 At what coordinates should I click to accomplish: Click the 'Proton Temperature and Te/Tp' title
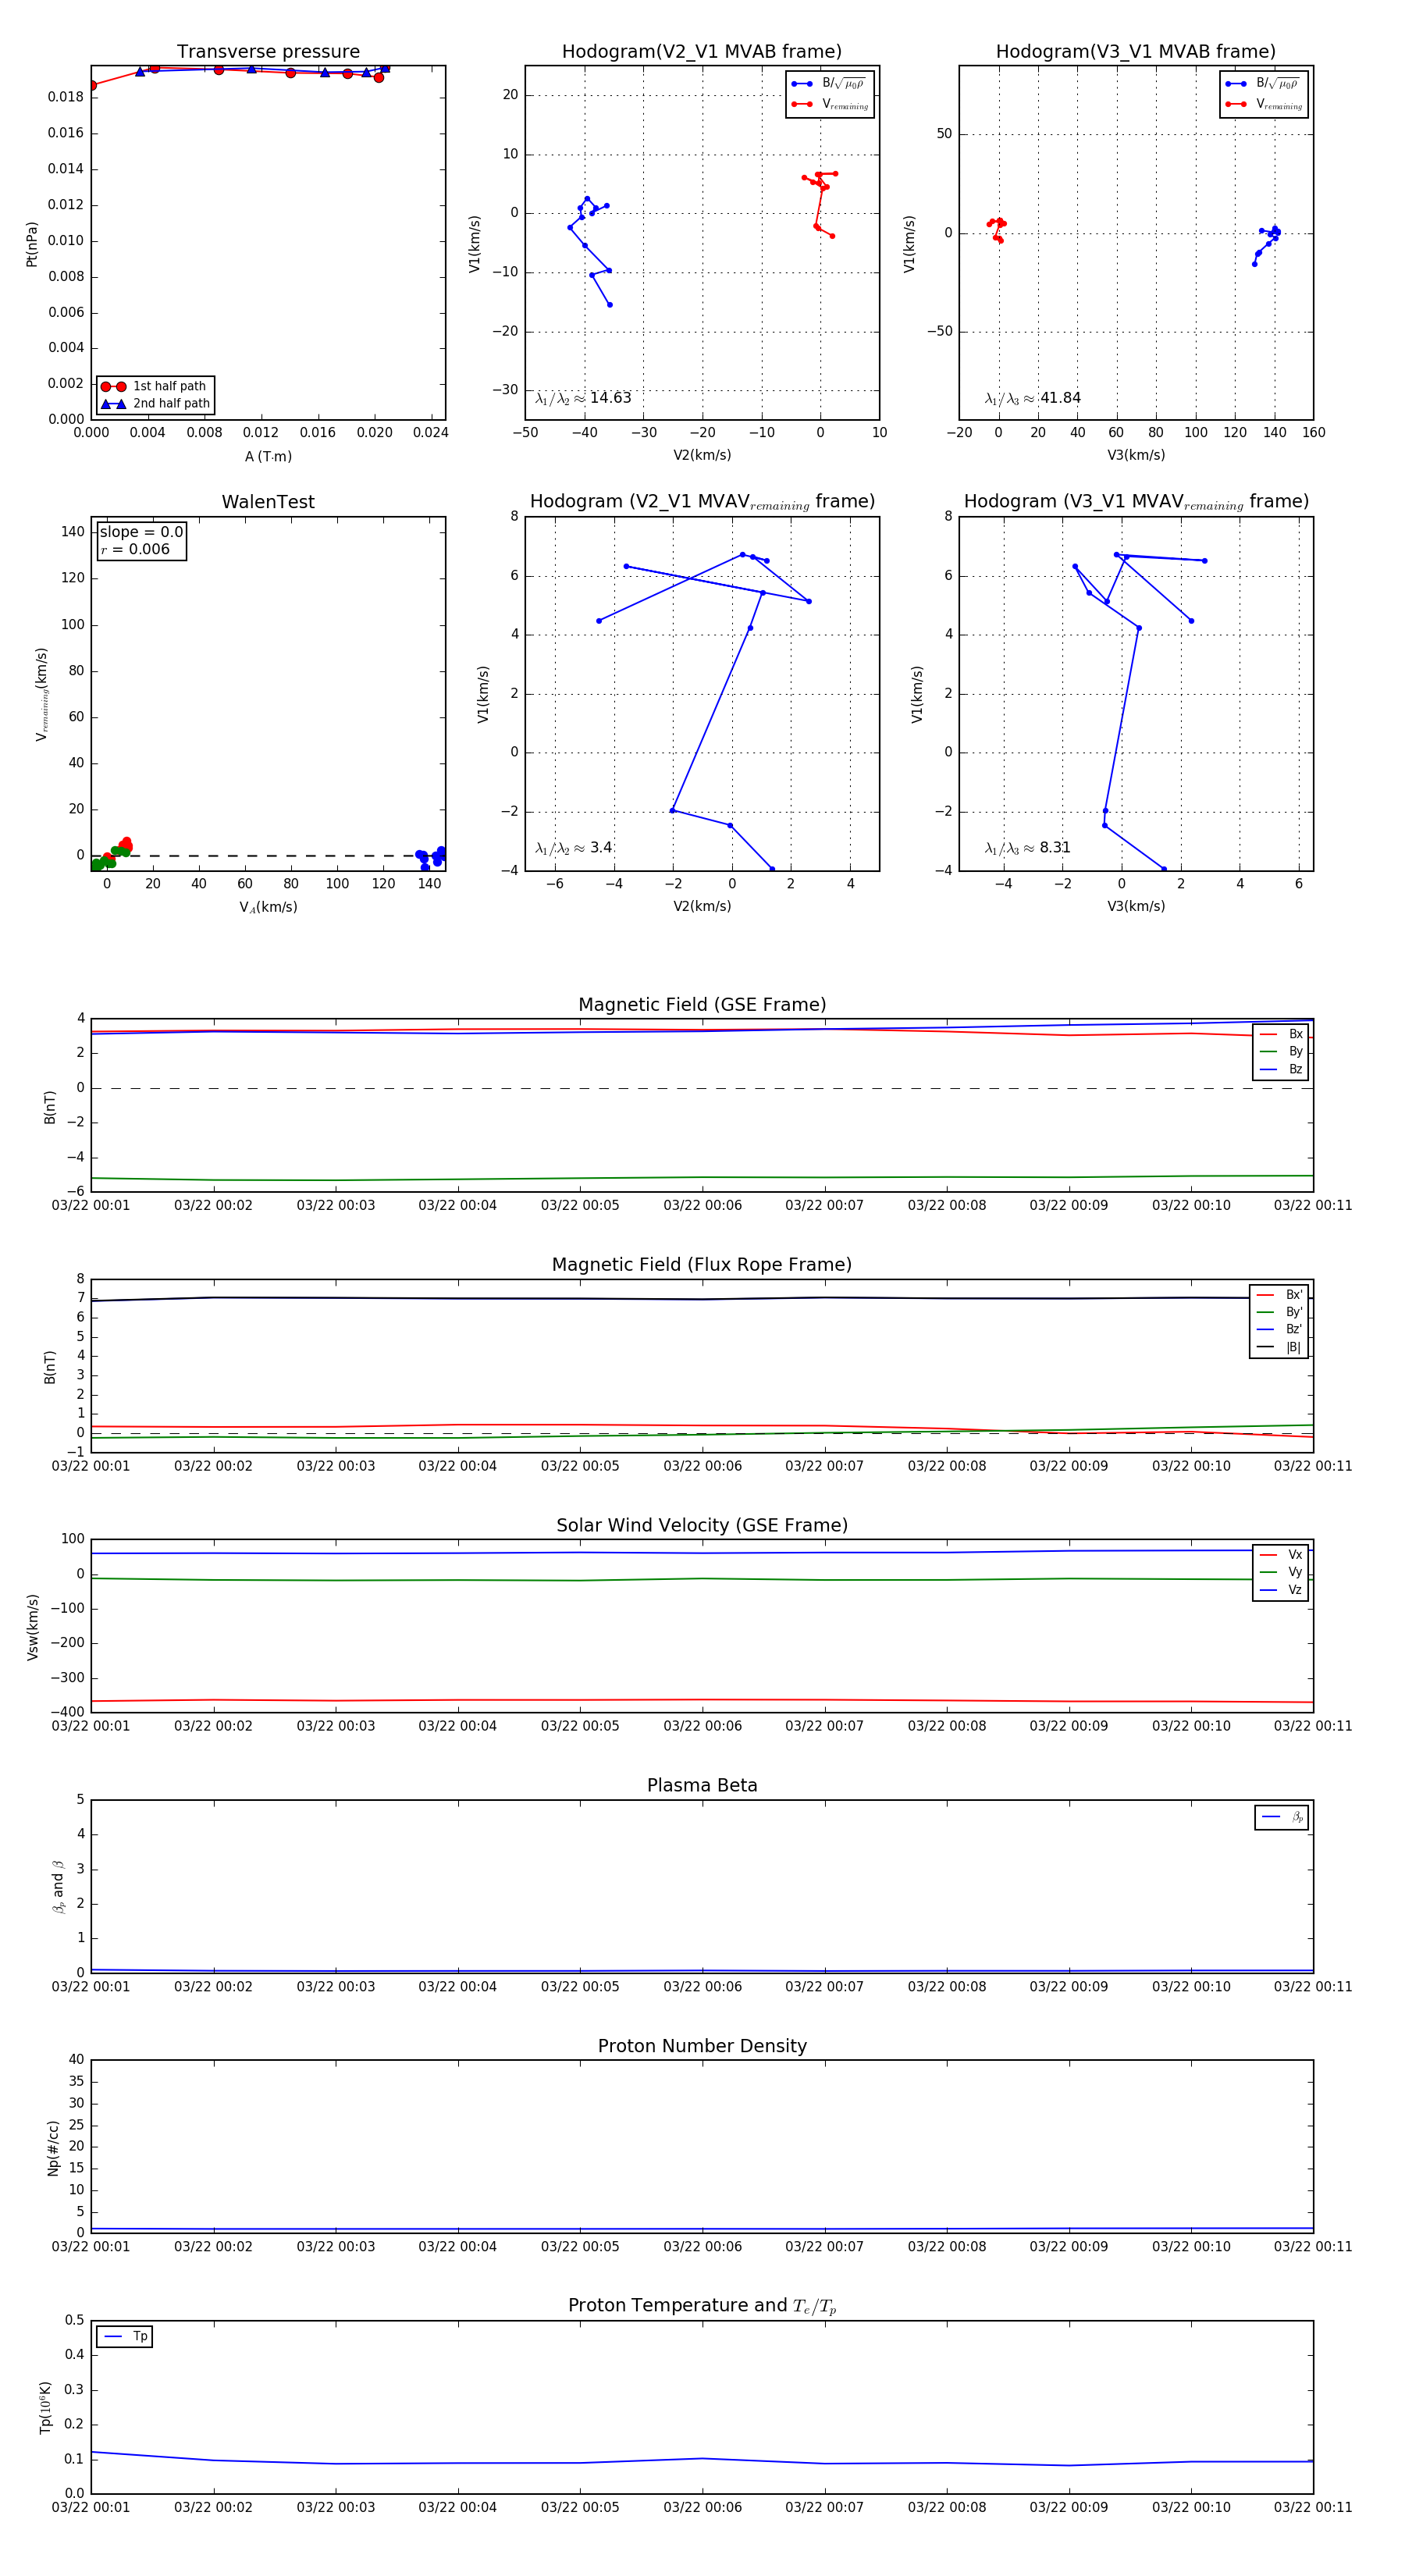[x=702, y=2306]
